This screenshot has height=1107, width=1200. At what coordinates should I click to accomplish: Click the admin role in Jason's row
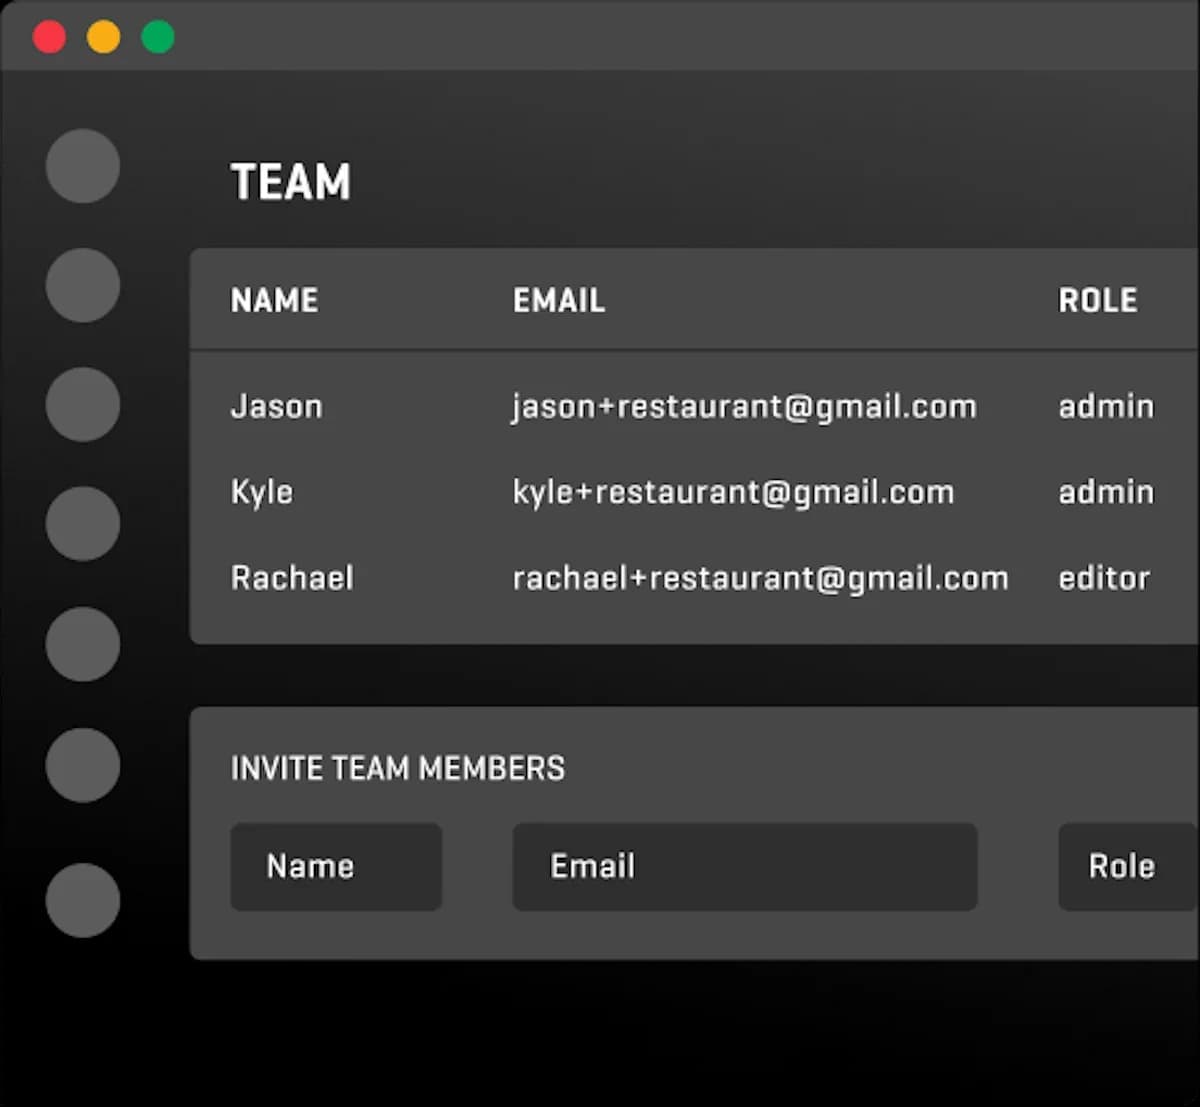point(1106,406)
